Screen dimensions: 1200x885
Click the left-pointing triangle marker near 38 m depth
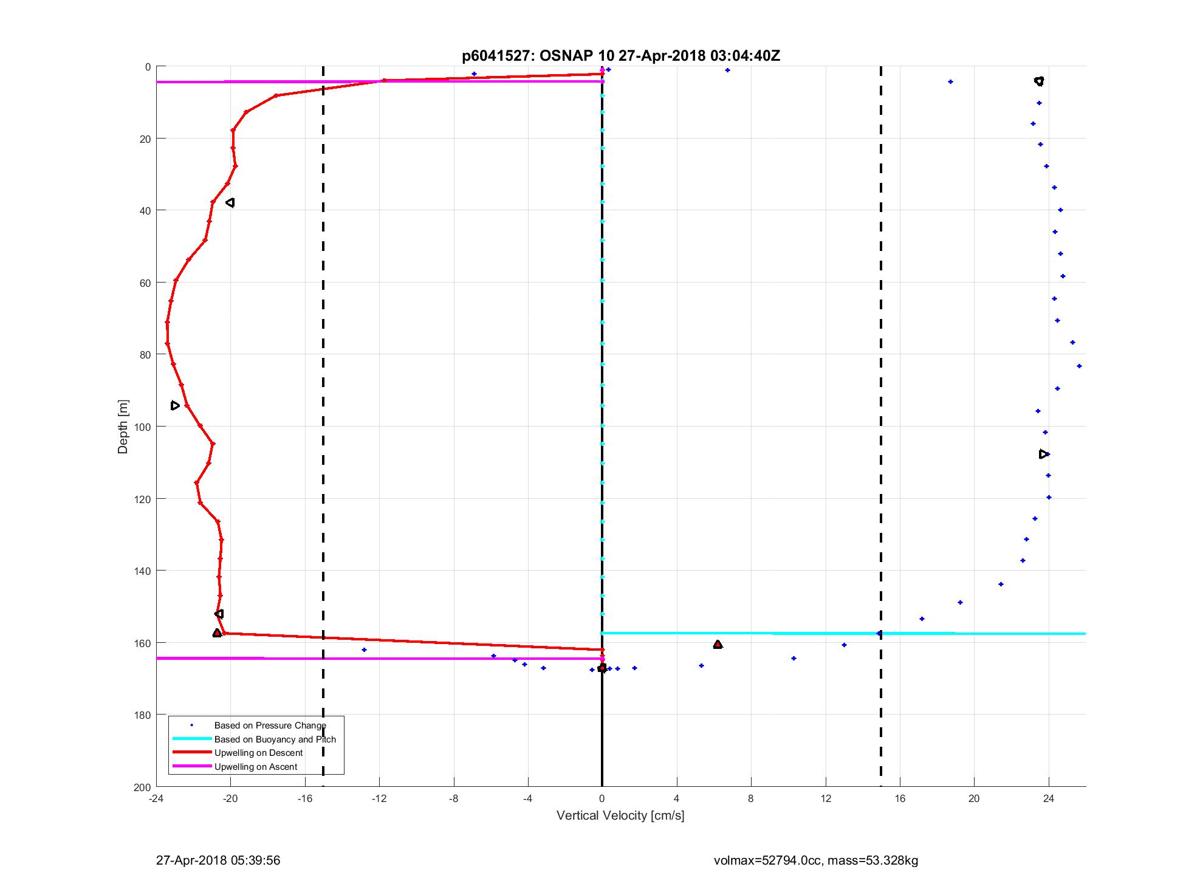pyautogui.click(x=230, y=202)
